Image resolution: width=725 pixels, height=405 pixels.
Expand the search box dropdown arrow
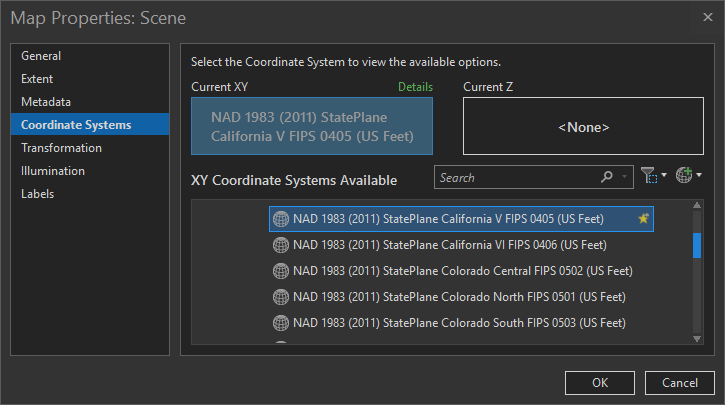pyautogui.click(x=625, y=178)
